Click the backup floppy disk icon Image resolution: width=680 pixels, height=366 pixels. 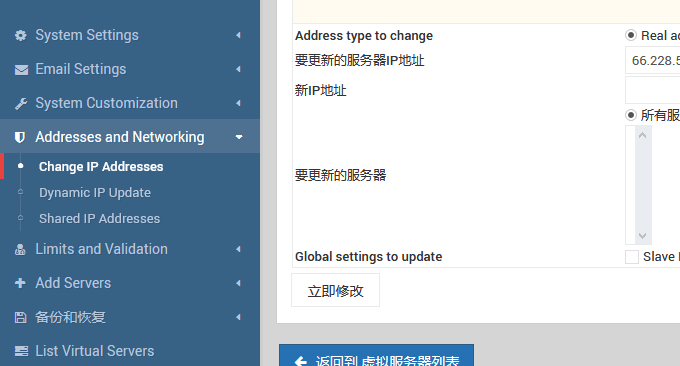20,317
